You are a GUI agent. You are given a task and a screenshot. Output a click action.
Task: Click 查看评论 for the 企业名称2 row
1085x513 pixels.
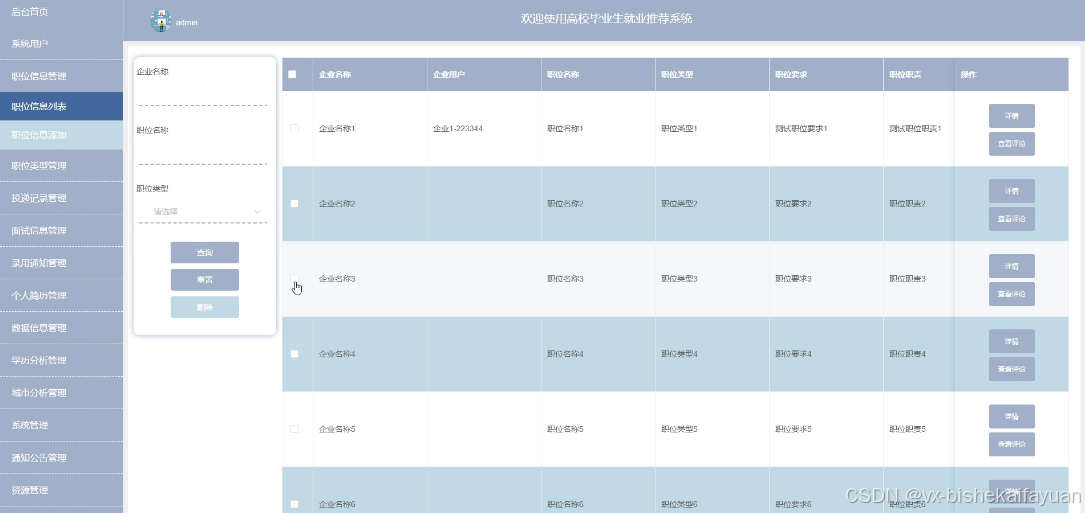(1012, 219)
